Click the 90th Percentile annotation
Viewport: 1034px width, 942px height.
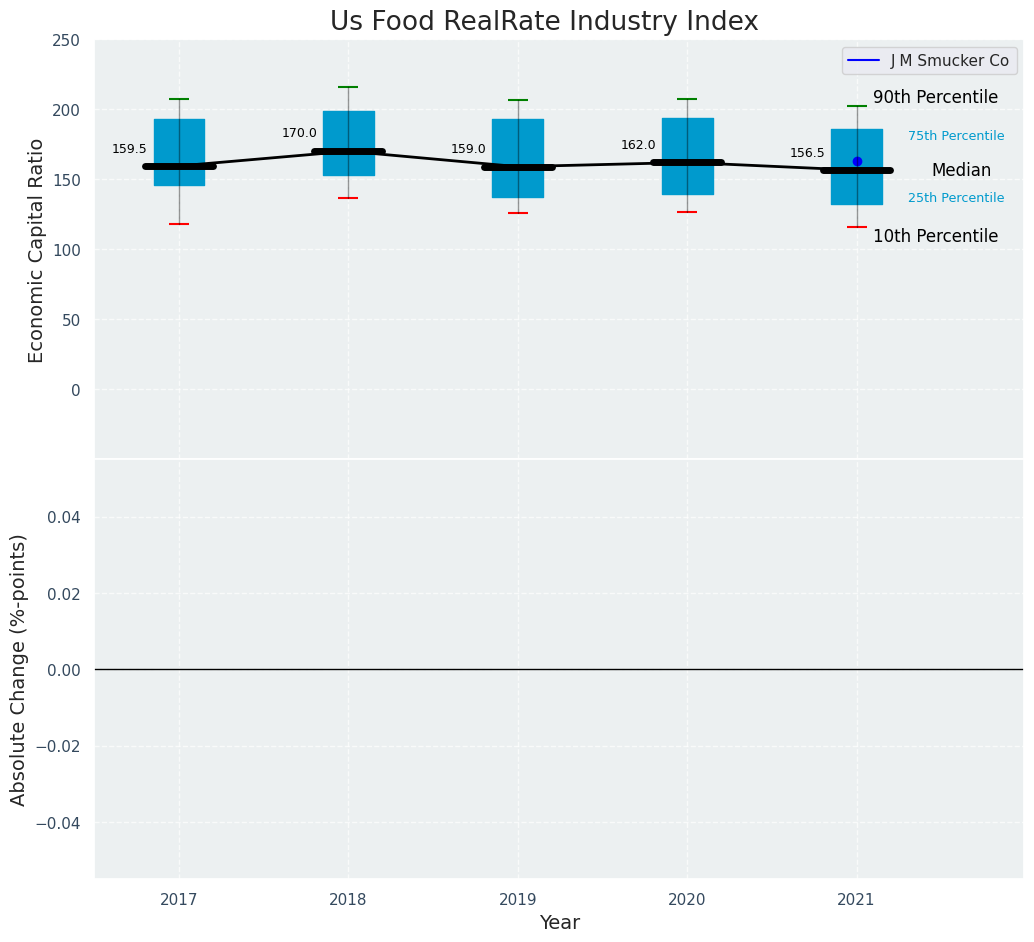(x=935, y=97)
